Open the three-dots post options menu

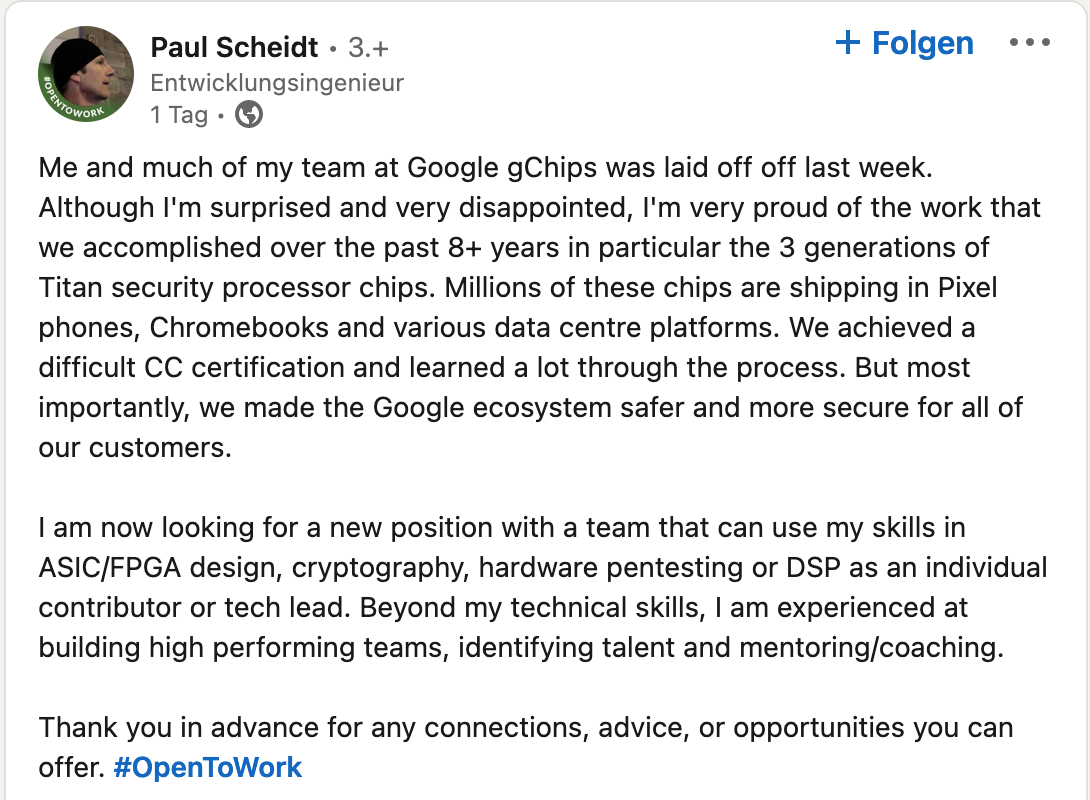tap(1030, 43)
